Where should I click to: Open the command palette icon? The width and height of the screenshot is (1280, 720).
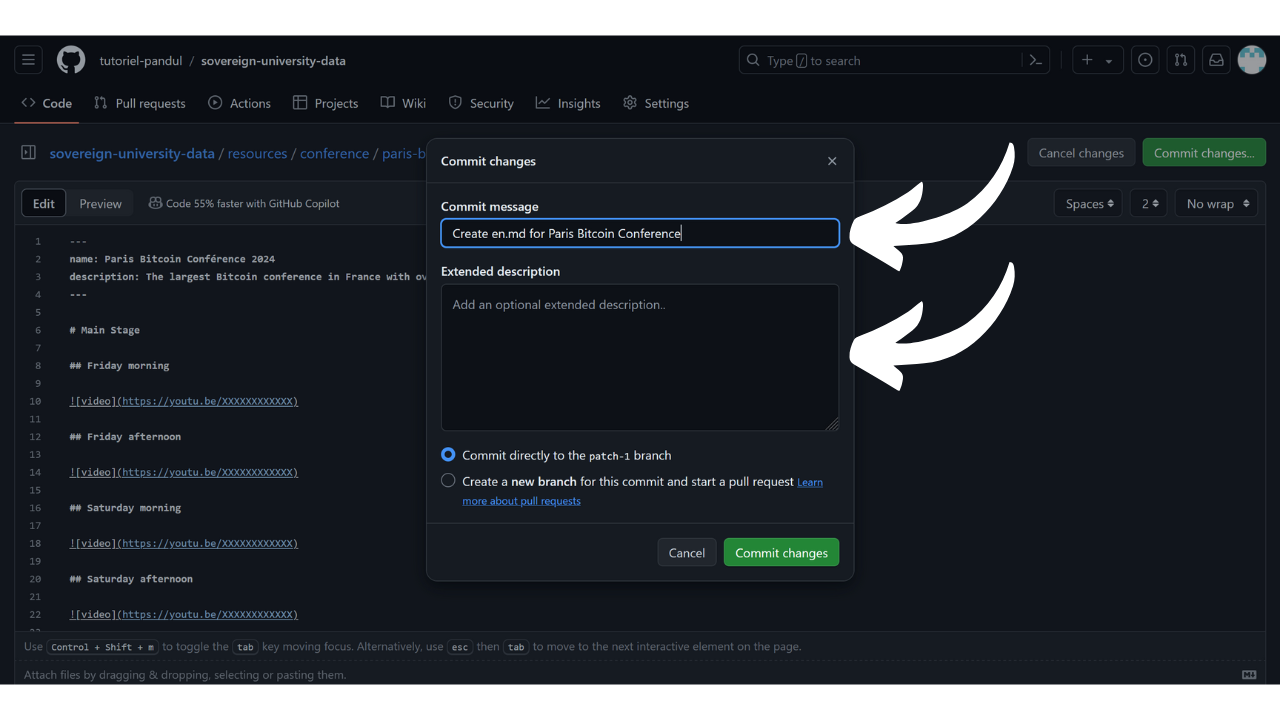click(1036, 60)
